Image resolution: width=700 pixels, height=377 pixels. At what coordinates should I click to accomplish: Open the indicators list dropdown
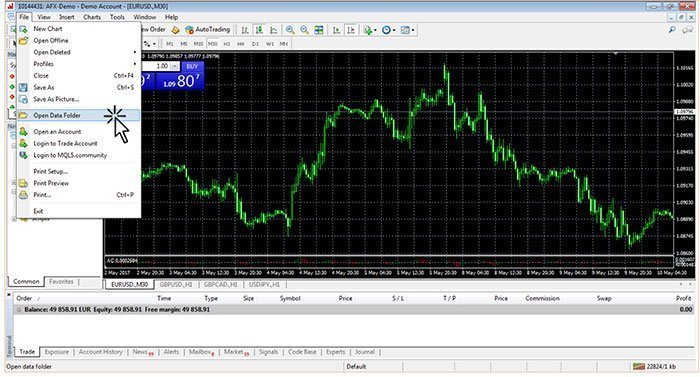(370, 30)
